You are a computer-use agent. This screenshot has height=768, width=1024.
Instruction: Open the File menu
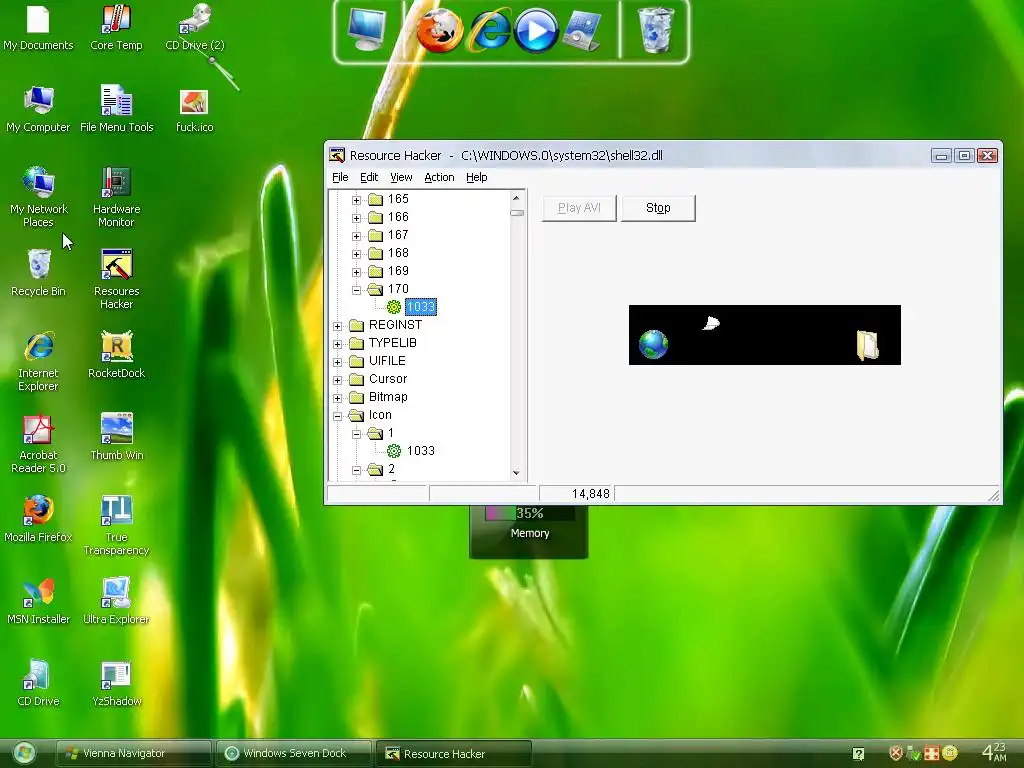click(340, 177)
